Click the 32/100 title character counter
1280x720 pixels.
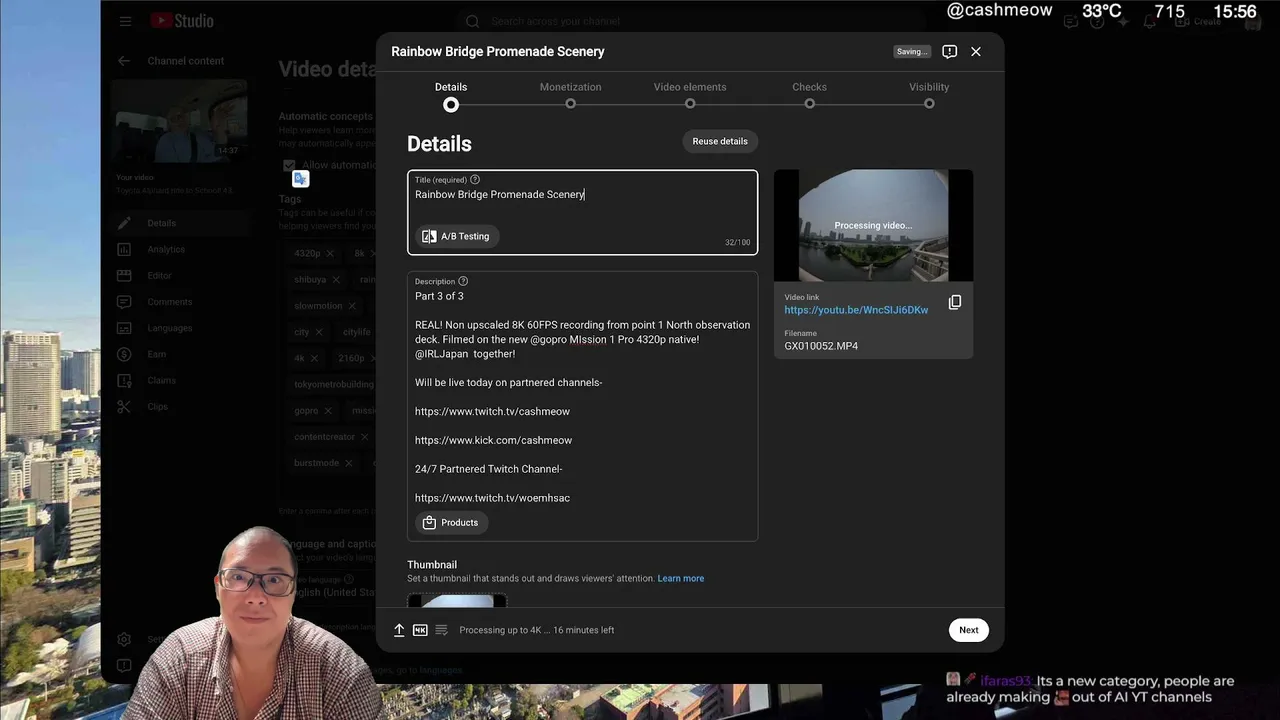[x=737, y=243]
